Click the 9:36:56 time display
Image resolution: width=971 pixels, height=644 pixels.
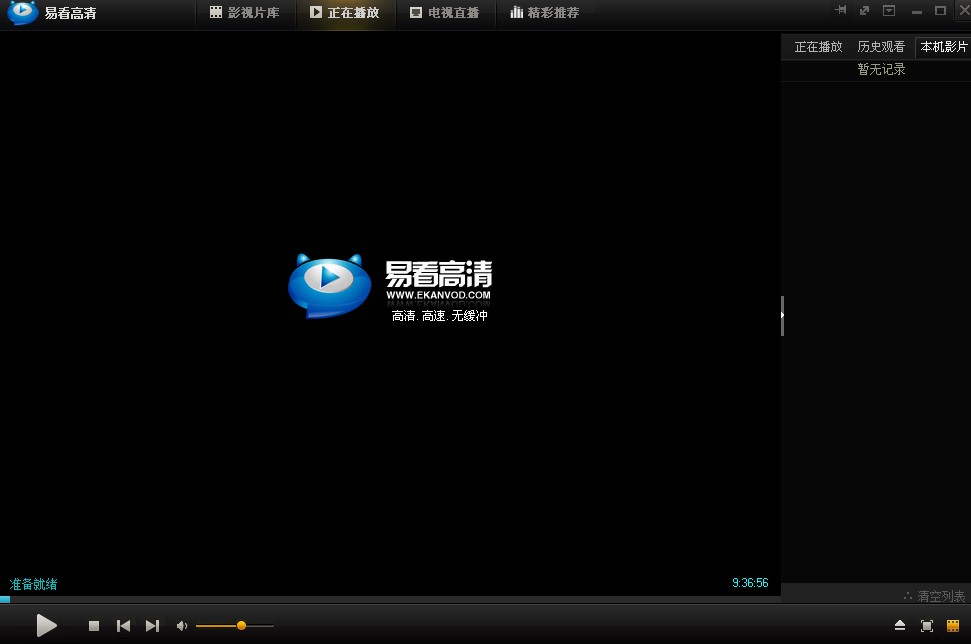pyautogui.click(x=750, y=583)
